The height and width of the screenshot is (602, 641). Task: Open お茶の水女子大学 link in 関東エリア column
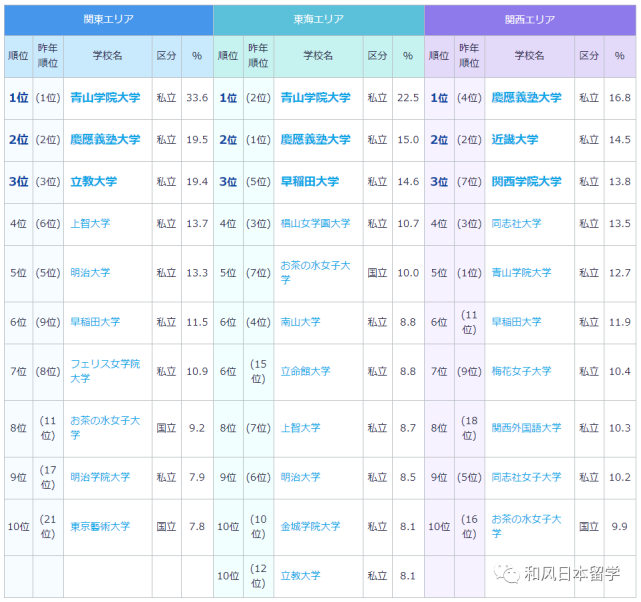pyautogui.click(x=105, y=428)
